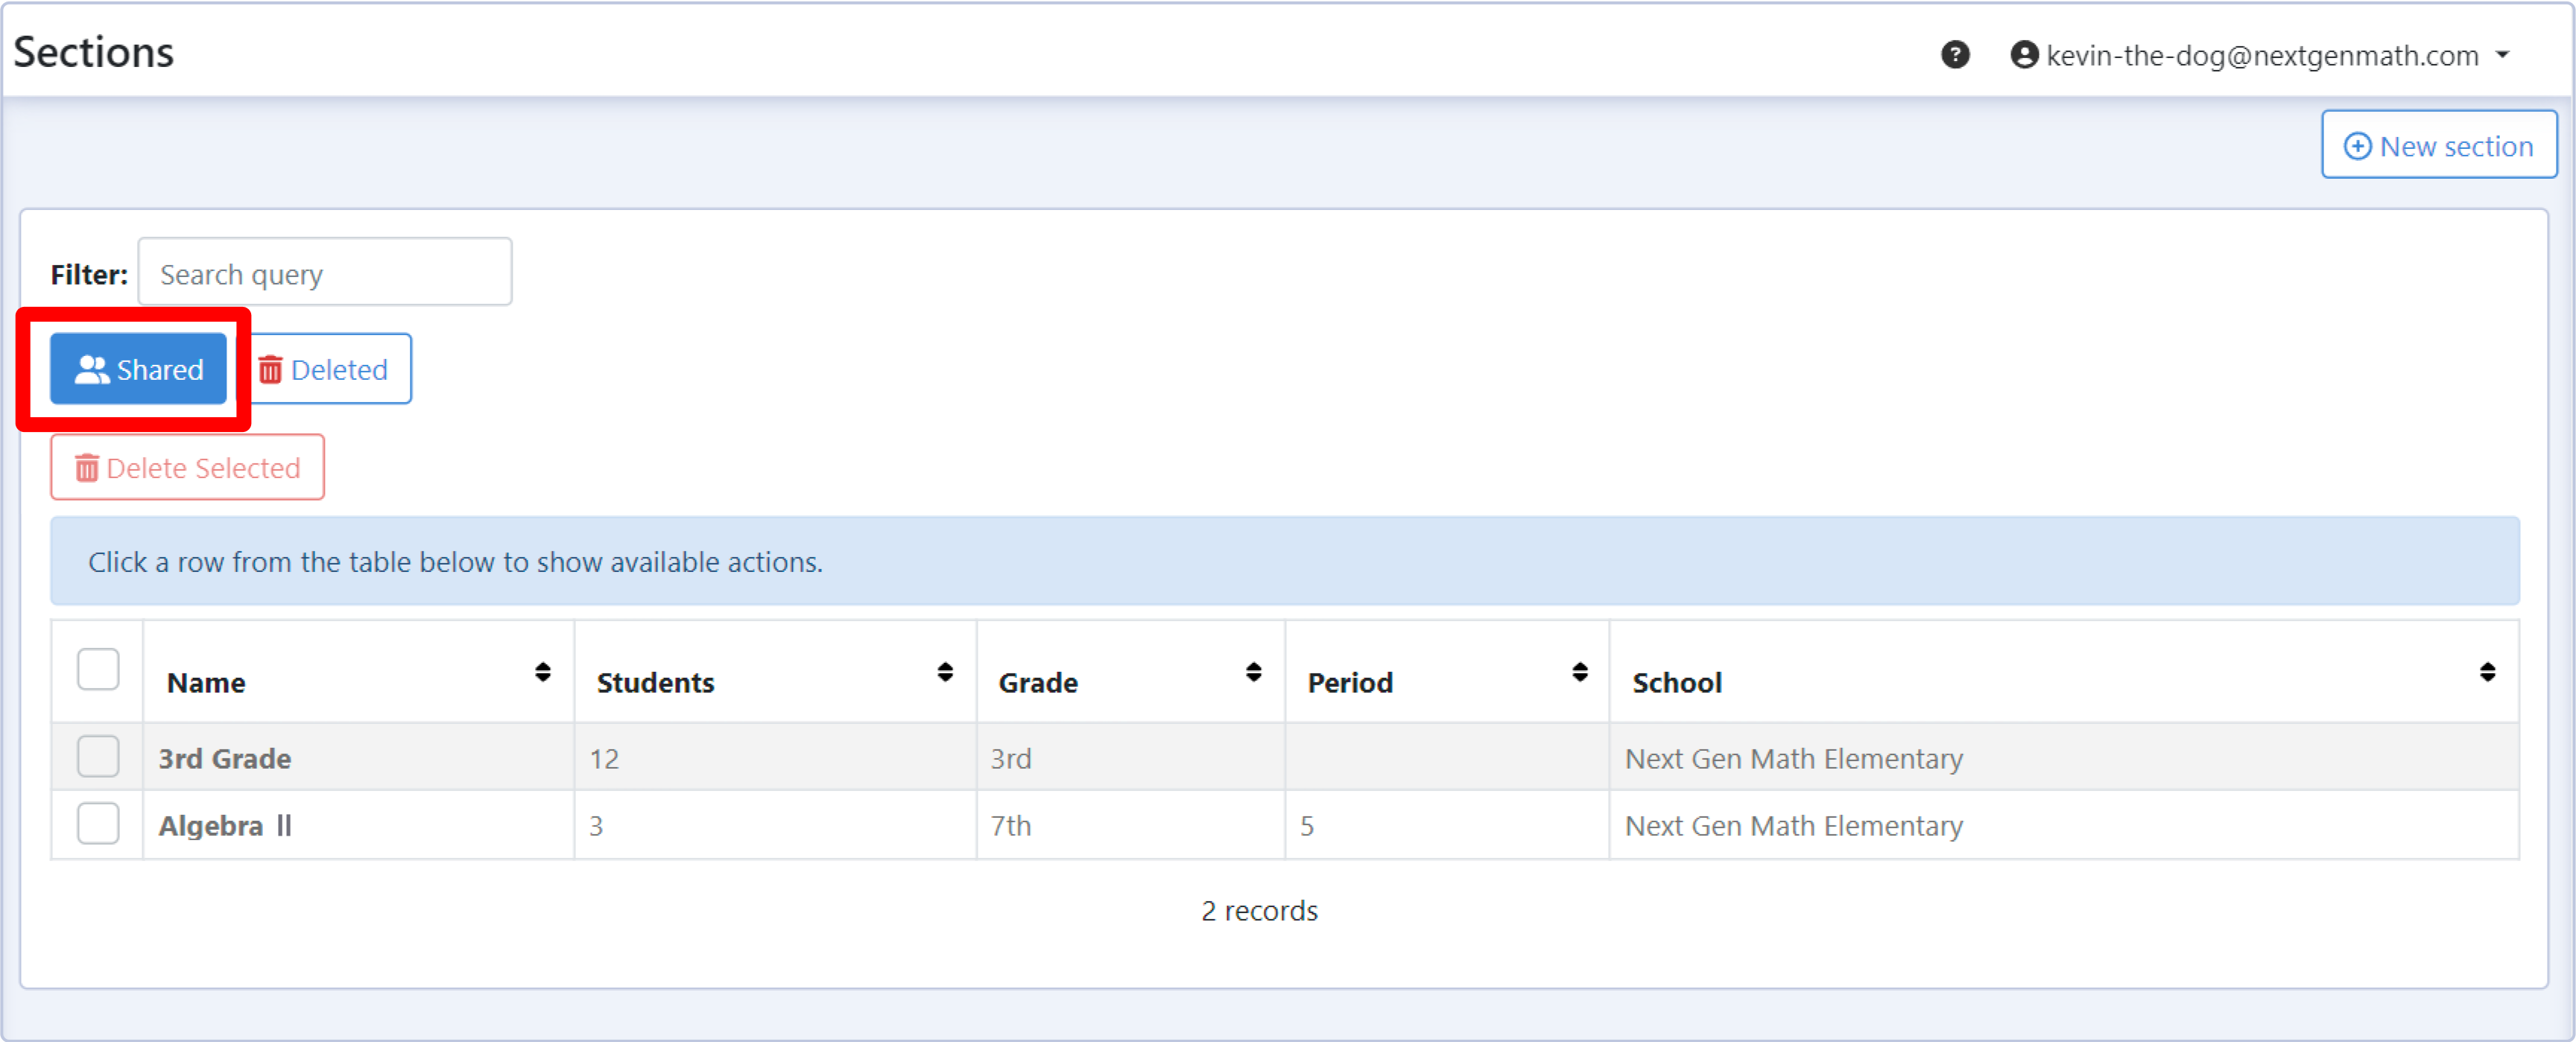Sort by Students column arrows
The width and height of the screenshot is (2576, 1042).
pos(945,672)
